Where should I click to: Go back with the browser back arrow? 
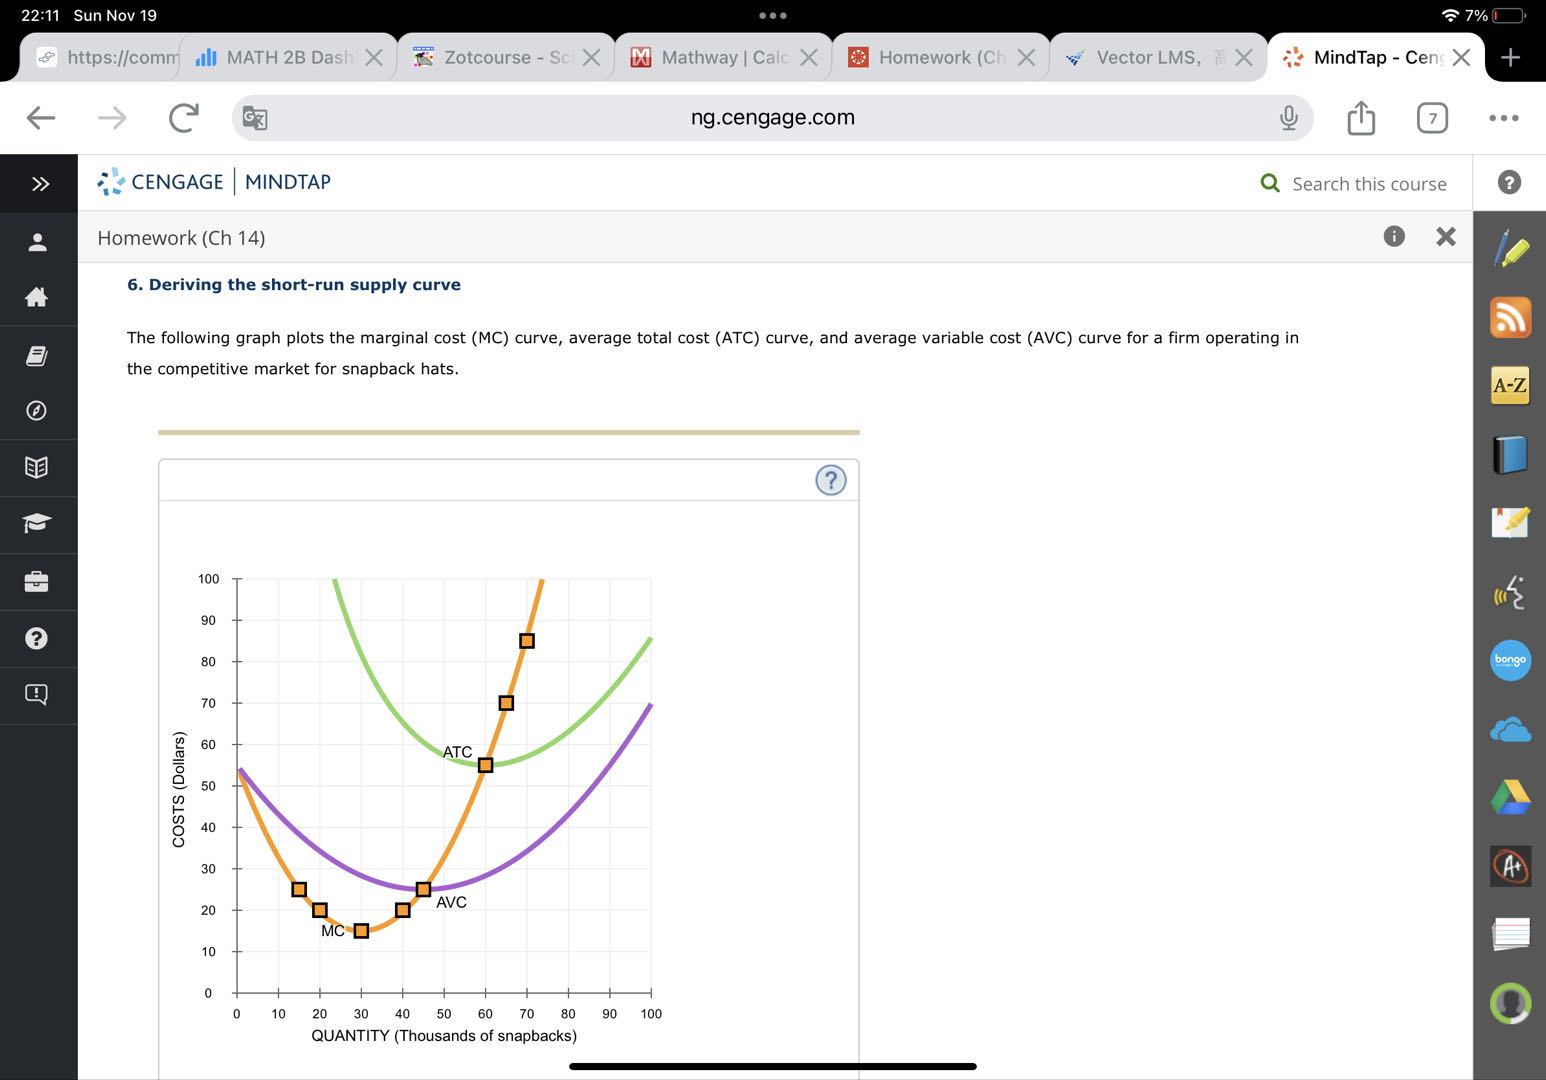tap(40, 118)
